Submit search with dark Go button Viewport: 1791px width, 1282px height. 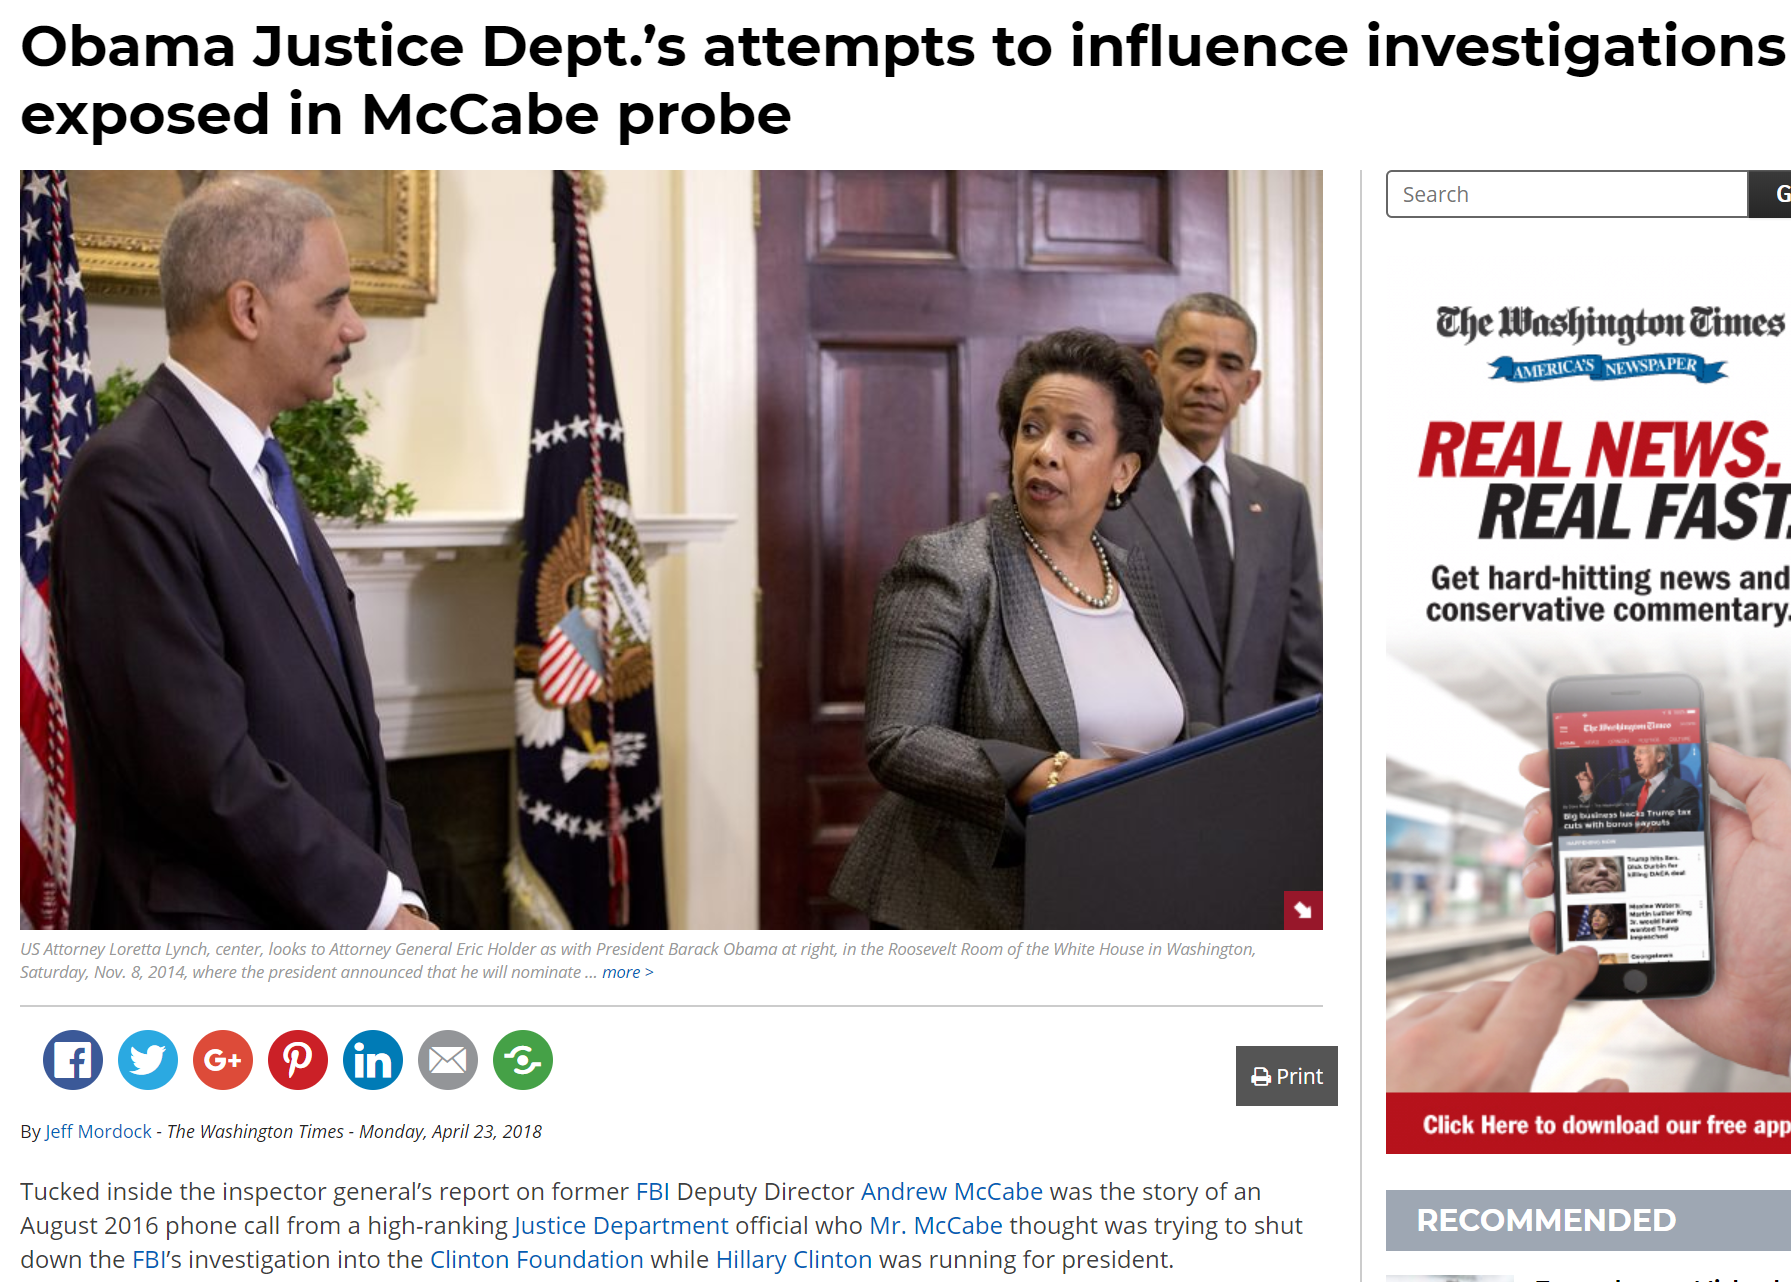click(x=1770, y=194)
